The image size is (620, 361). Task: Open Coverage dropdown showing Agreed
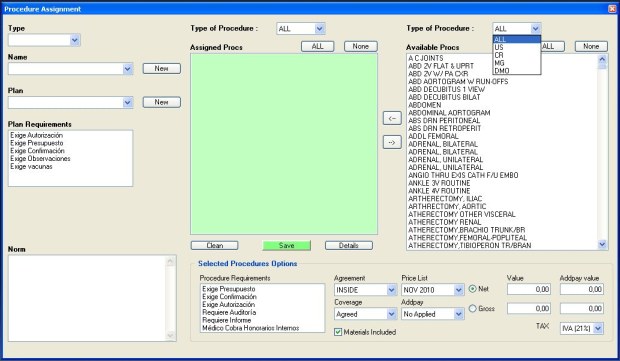pyautogui.click(x=391, y=314)
